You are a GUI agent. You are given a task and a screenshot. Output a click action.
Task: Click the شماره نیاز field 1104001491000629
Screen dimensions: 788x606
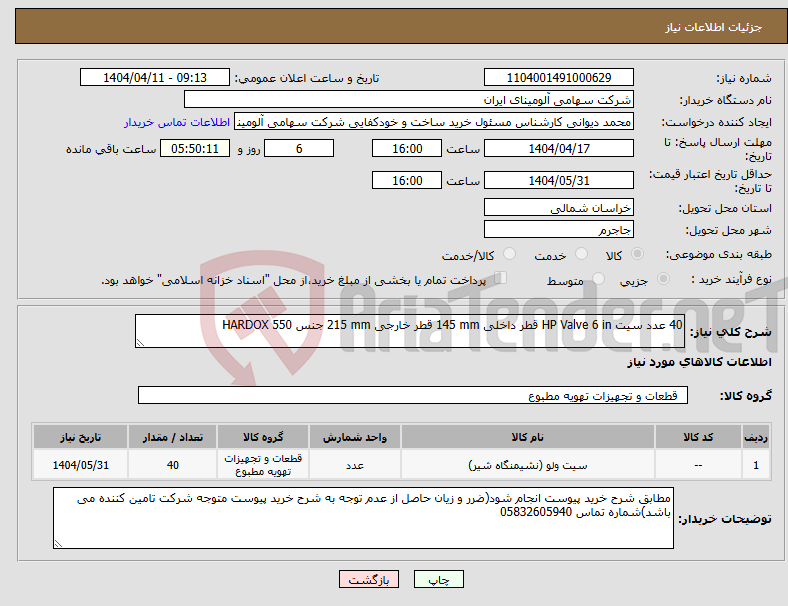(558, 77)
